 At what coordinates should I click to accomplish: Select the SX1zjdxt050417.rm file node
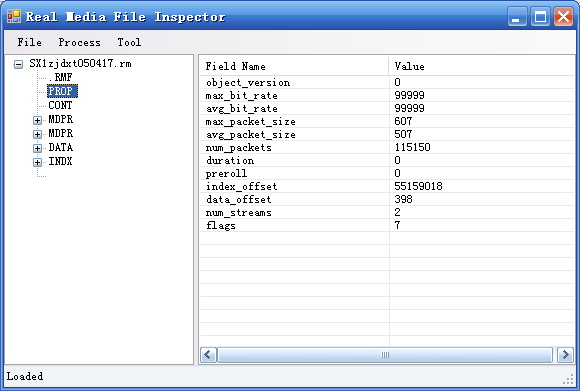[x=80, y=64]
